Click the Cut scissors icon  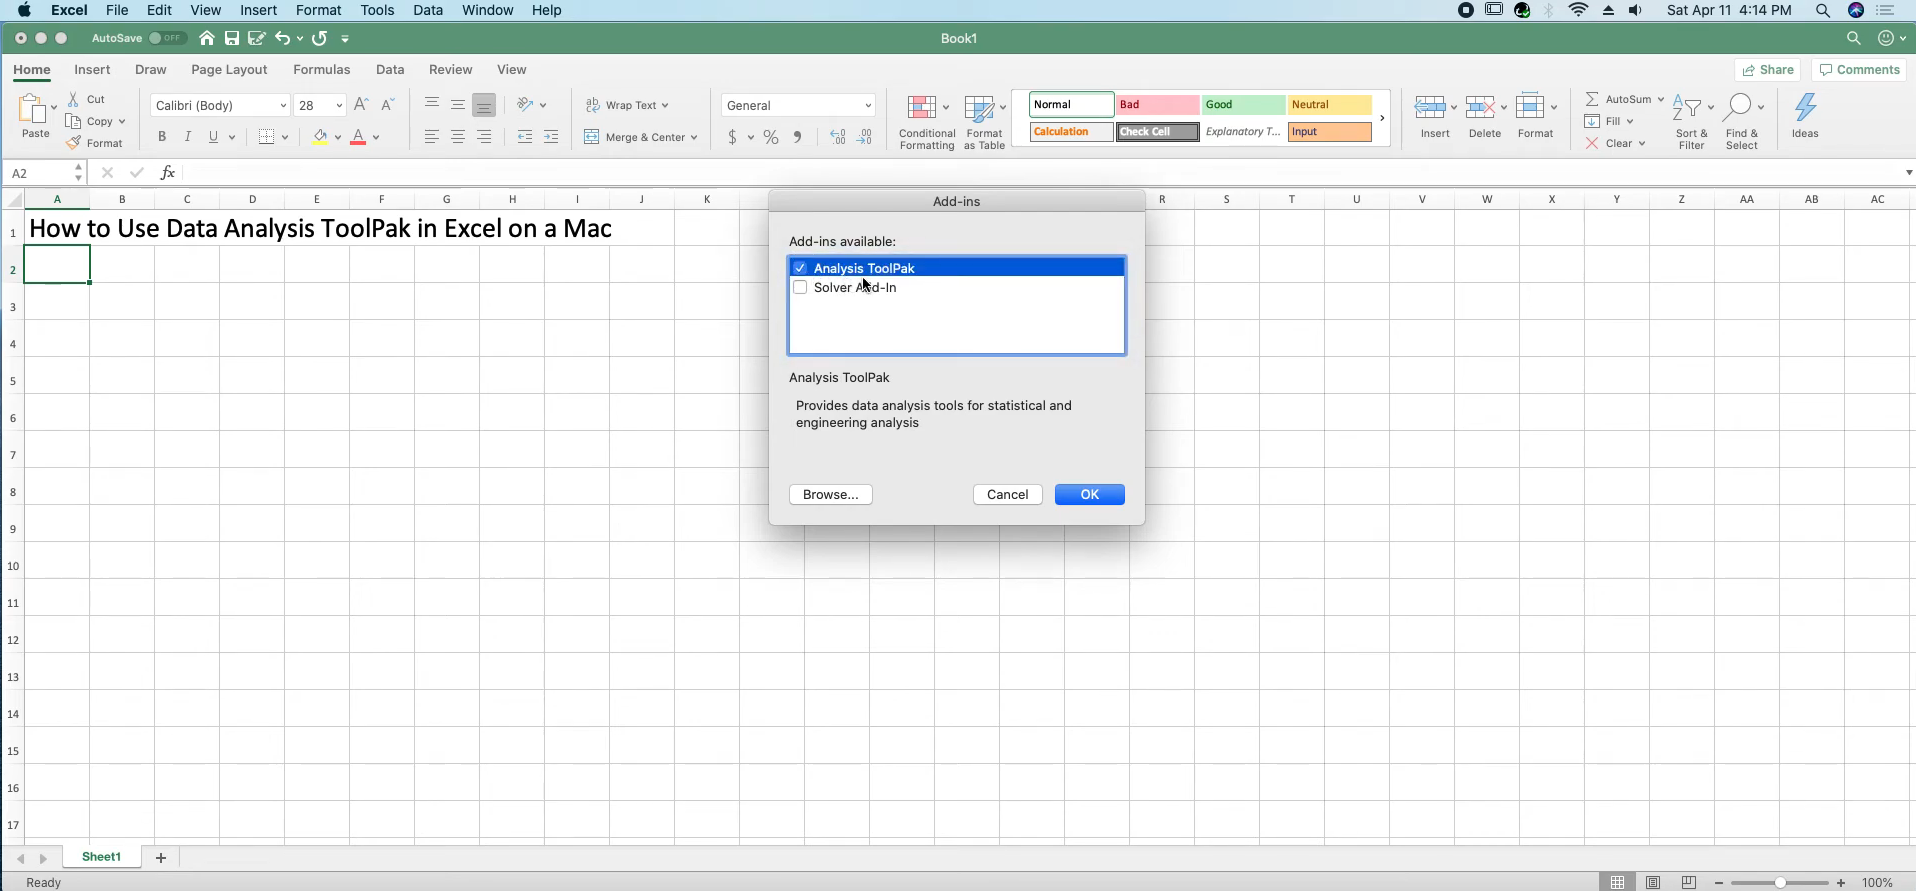pyautogui.click(x=73, y=99)
